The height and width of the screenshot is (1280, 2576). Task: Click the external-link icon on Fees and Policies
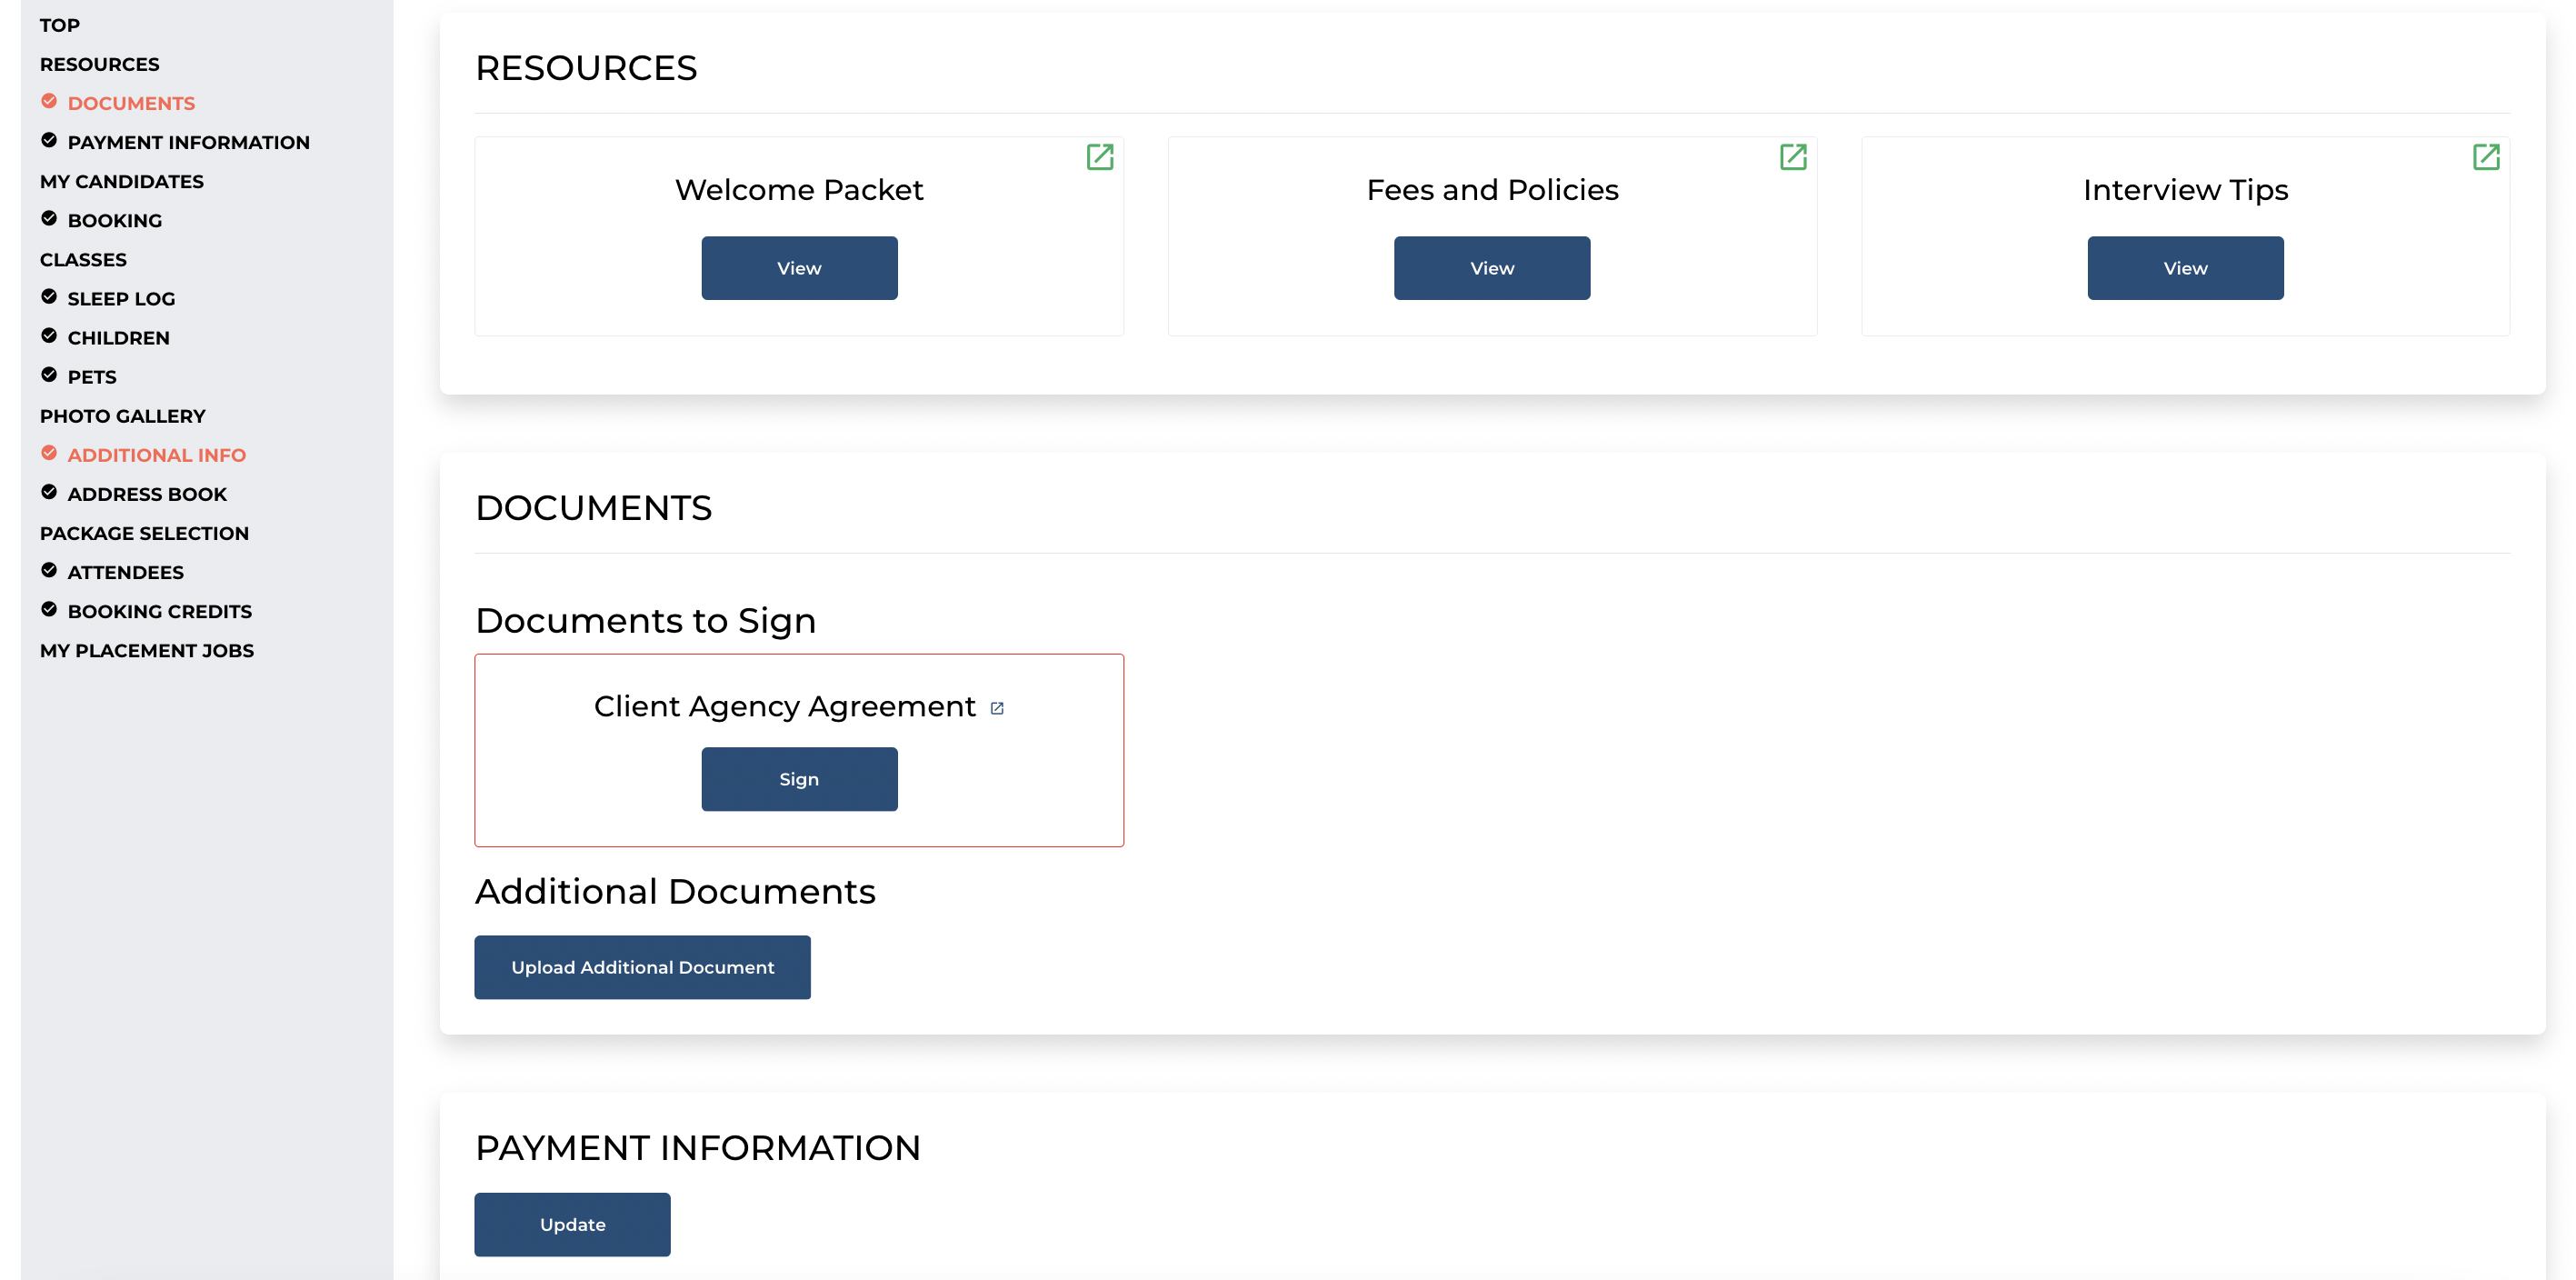point(1793,157)
